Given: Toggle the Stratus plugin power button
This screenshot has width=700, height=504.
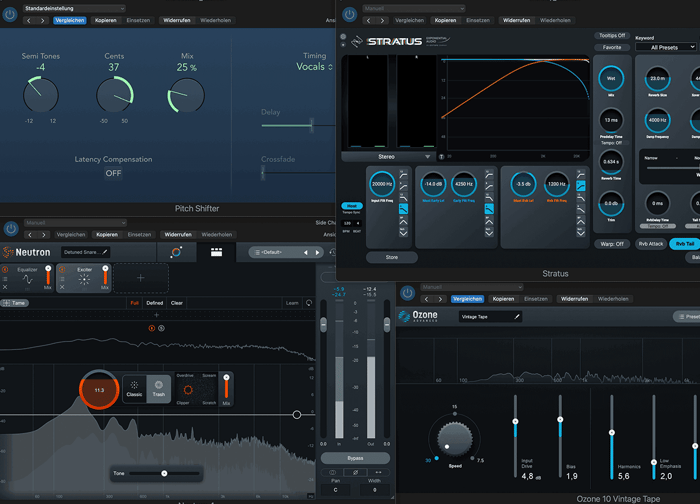Looking at the screenshot, I should [x=350, y=14].
